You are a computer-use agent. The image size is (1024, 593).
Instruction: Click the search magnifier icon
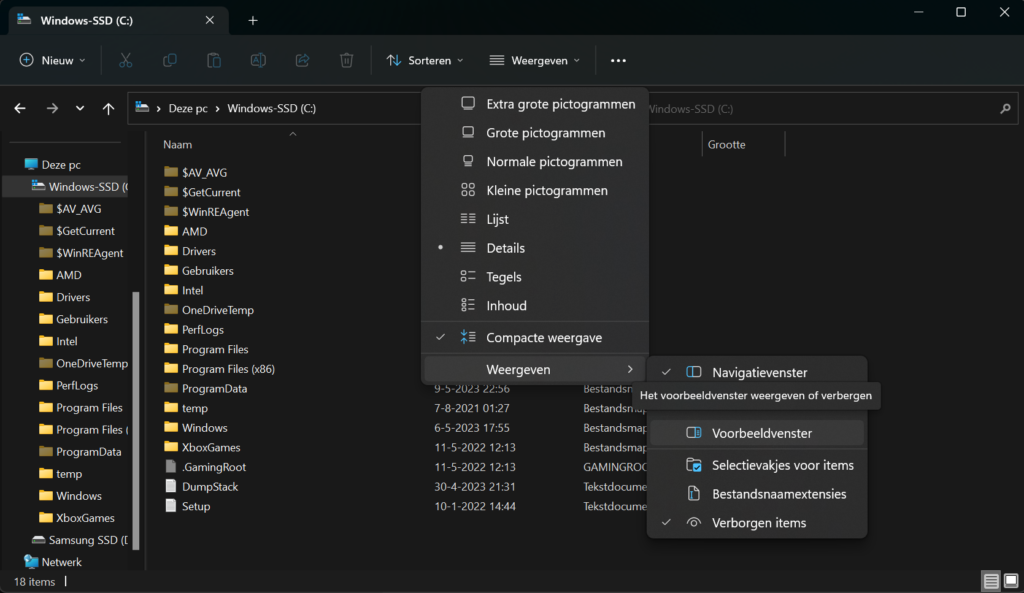pyautogui.click(x=1005, y=108)
